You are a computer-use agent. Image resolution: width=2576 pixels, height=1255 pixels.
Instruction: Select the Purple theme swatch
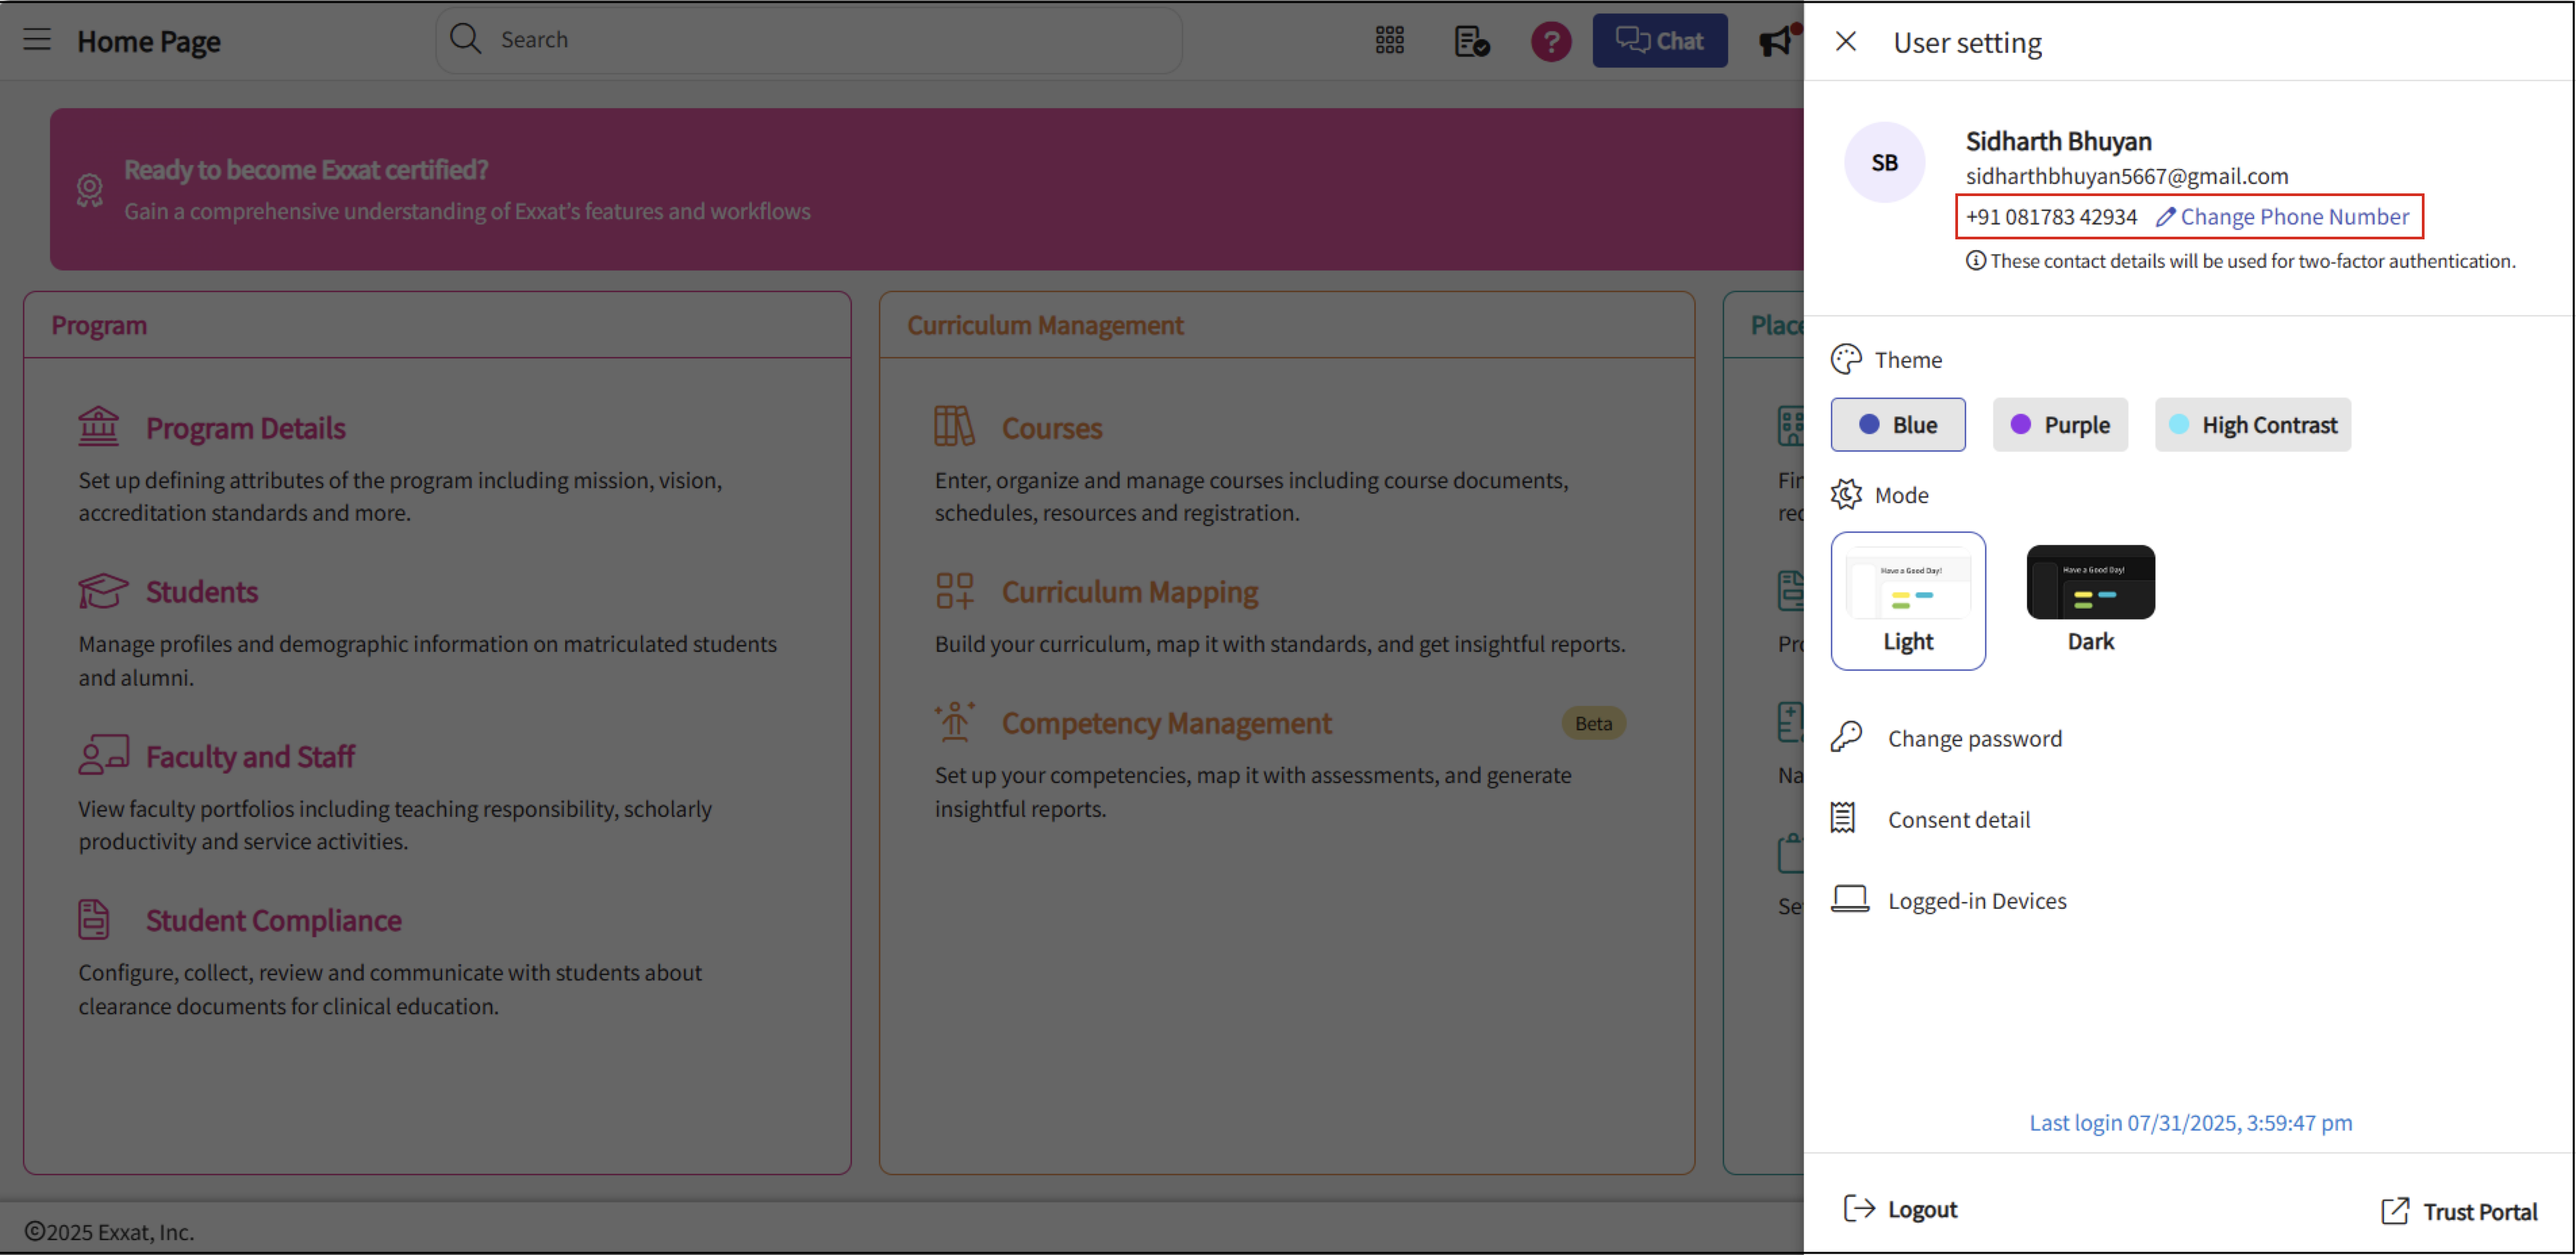coord(2060,424)
